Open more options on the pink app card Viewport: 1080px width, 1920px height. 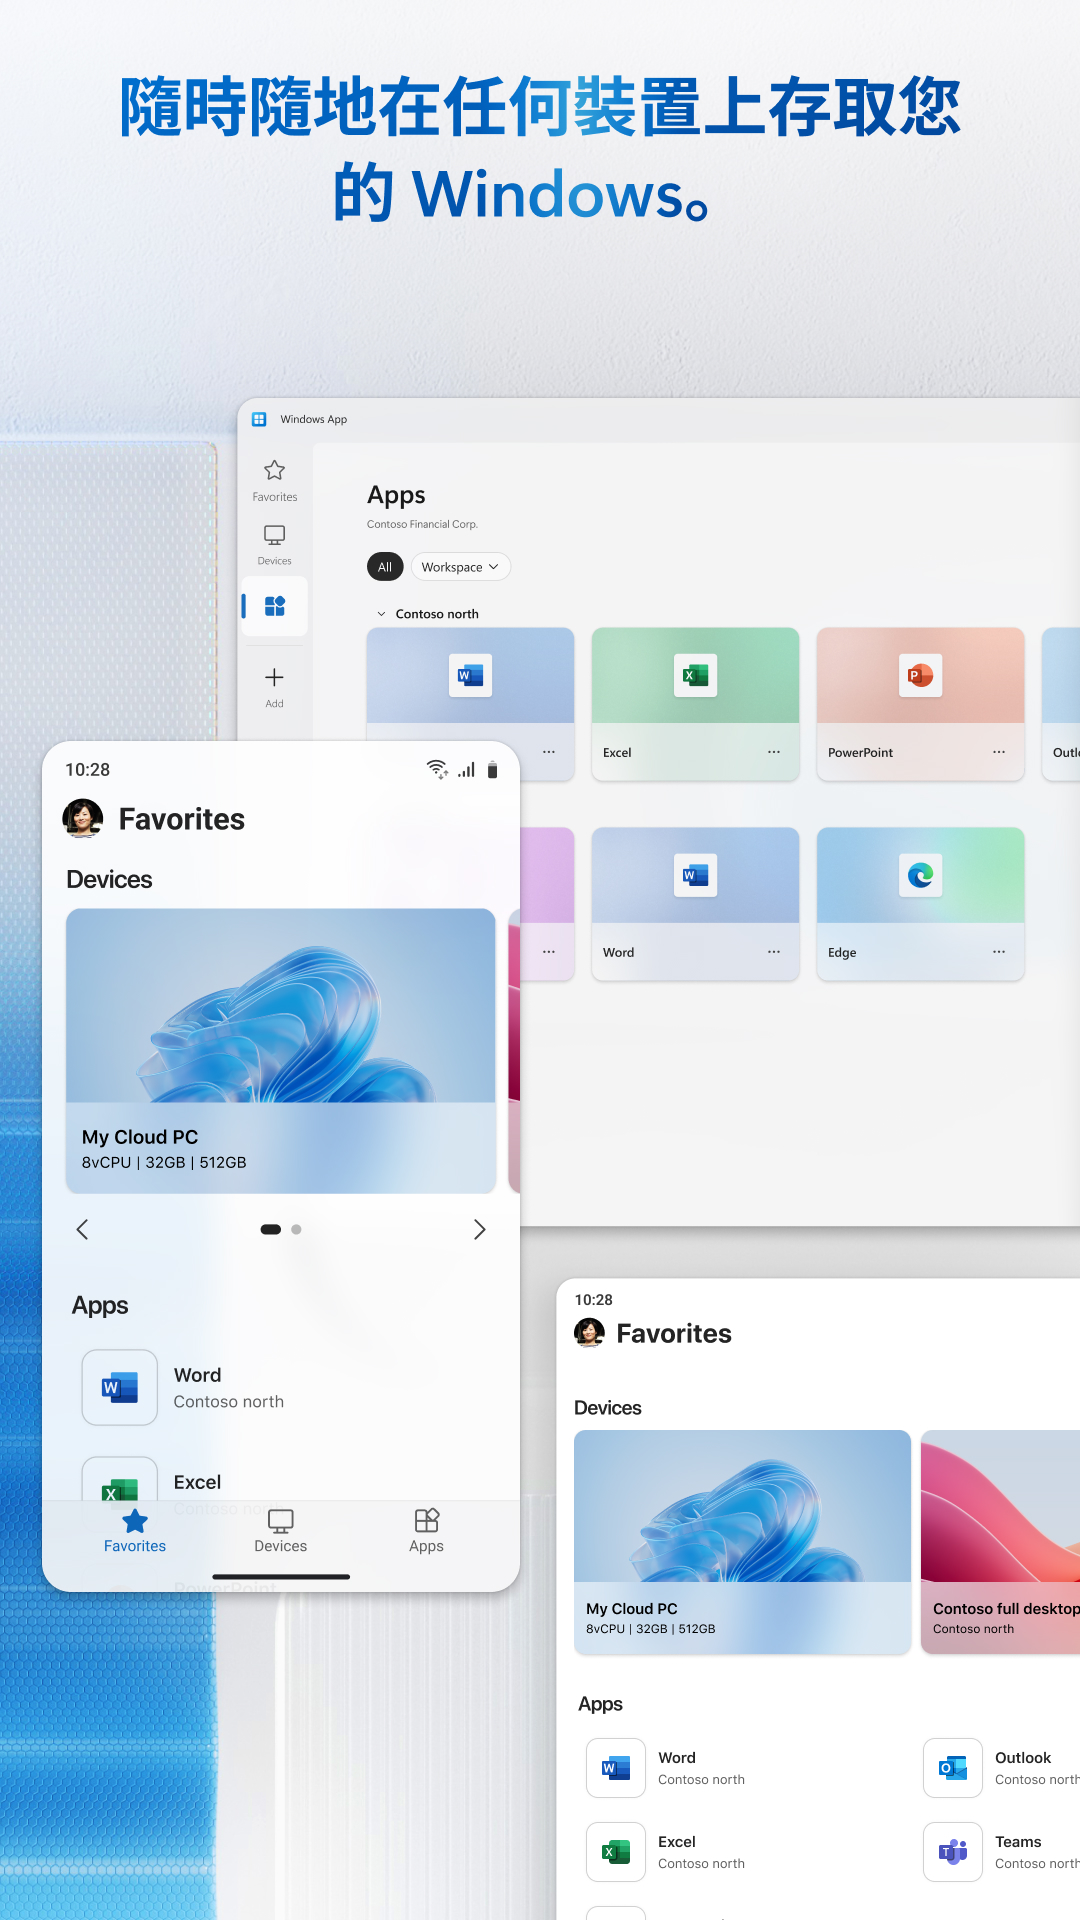[549, 952]
